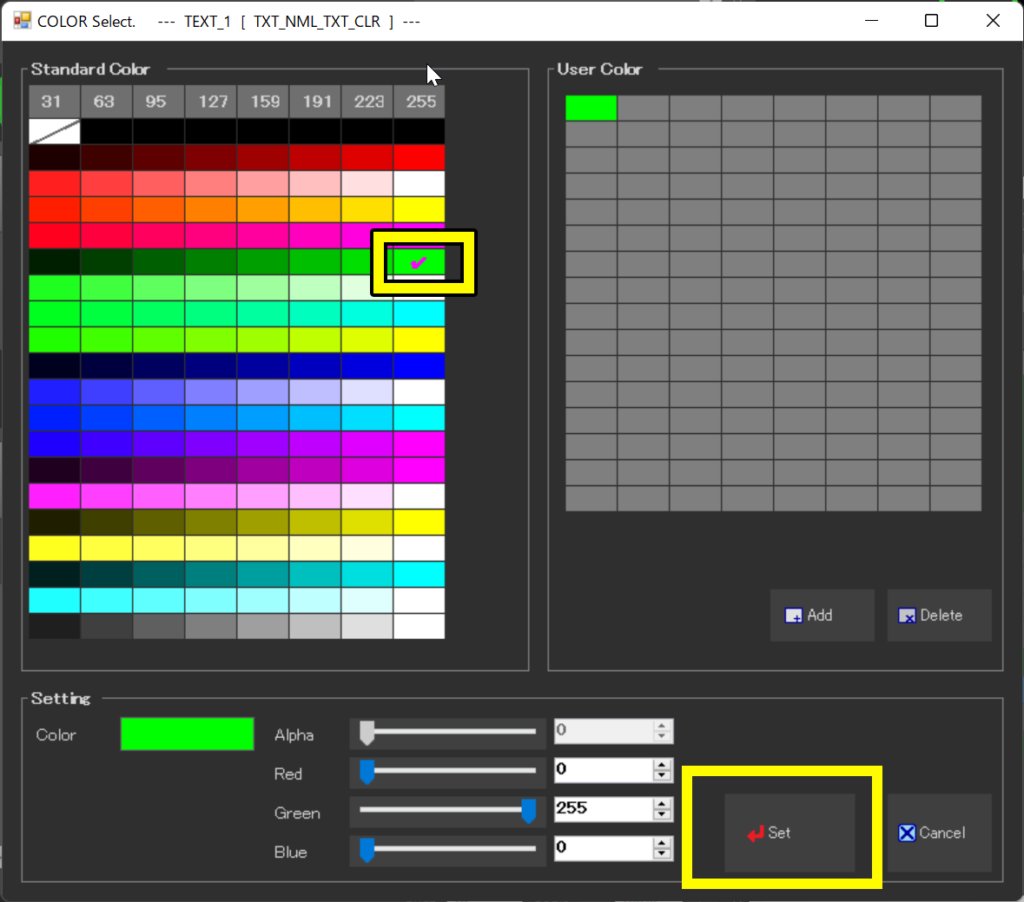1024x902 pixels.
Task: Click the Color preview box in Setting
Action: point(187,734)
